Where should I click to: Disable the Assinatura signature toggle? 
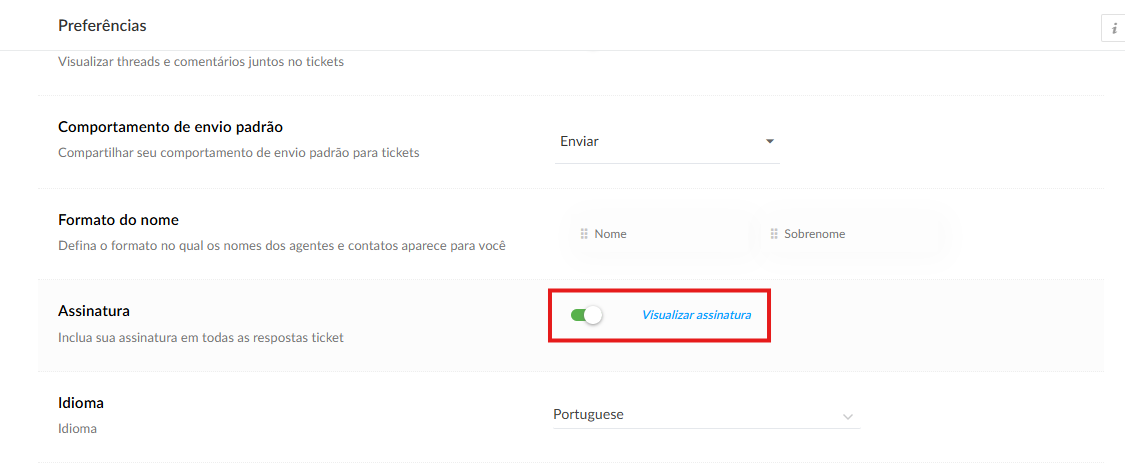tap(587, 315)
